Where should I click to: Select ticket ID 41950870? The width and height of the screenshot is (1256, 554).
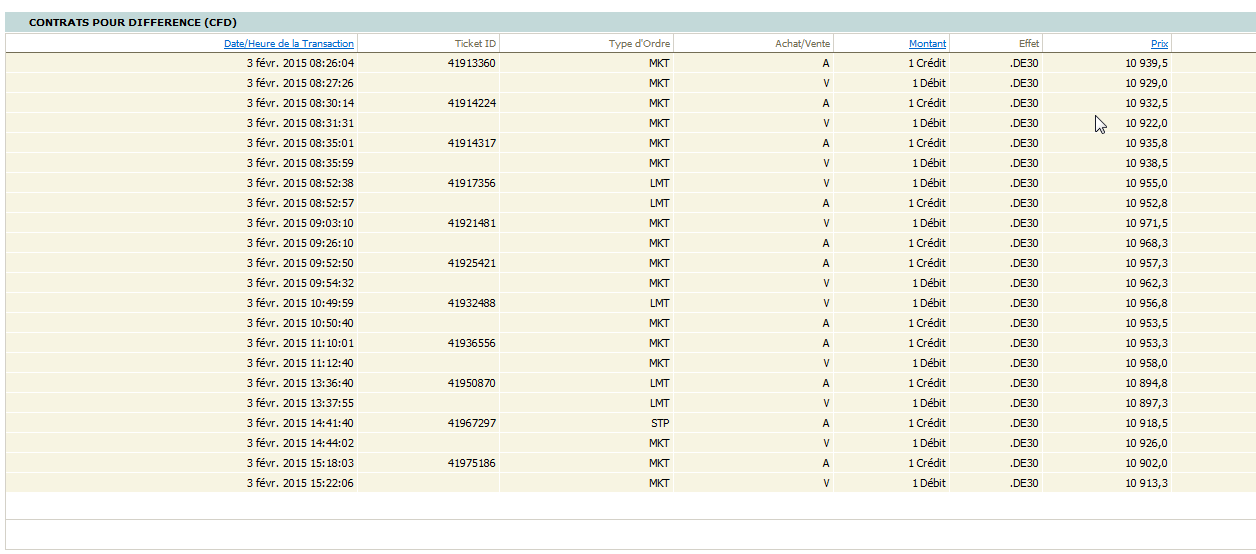pos(472,383)
